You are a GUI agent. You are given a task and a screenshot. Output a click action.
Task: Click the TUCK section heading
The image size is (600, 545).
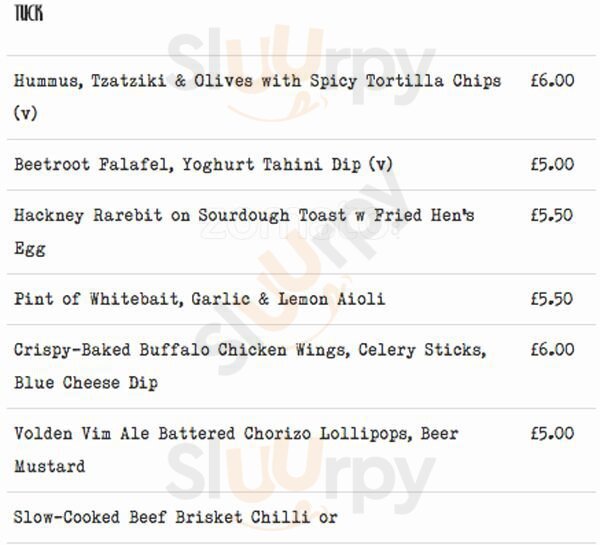(28, 14)
